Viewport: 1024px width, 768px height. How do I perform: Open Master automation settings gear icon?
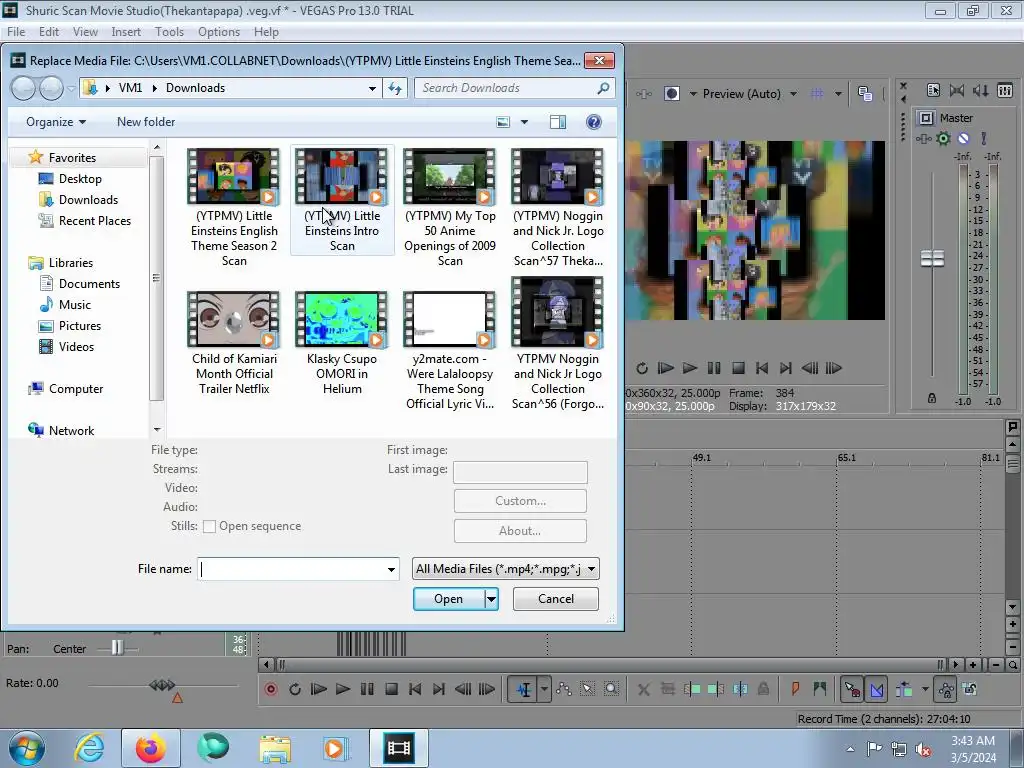click(943, 138)
